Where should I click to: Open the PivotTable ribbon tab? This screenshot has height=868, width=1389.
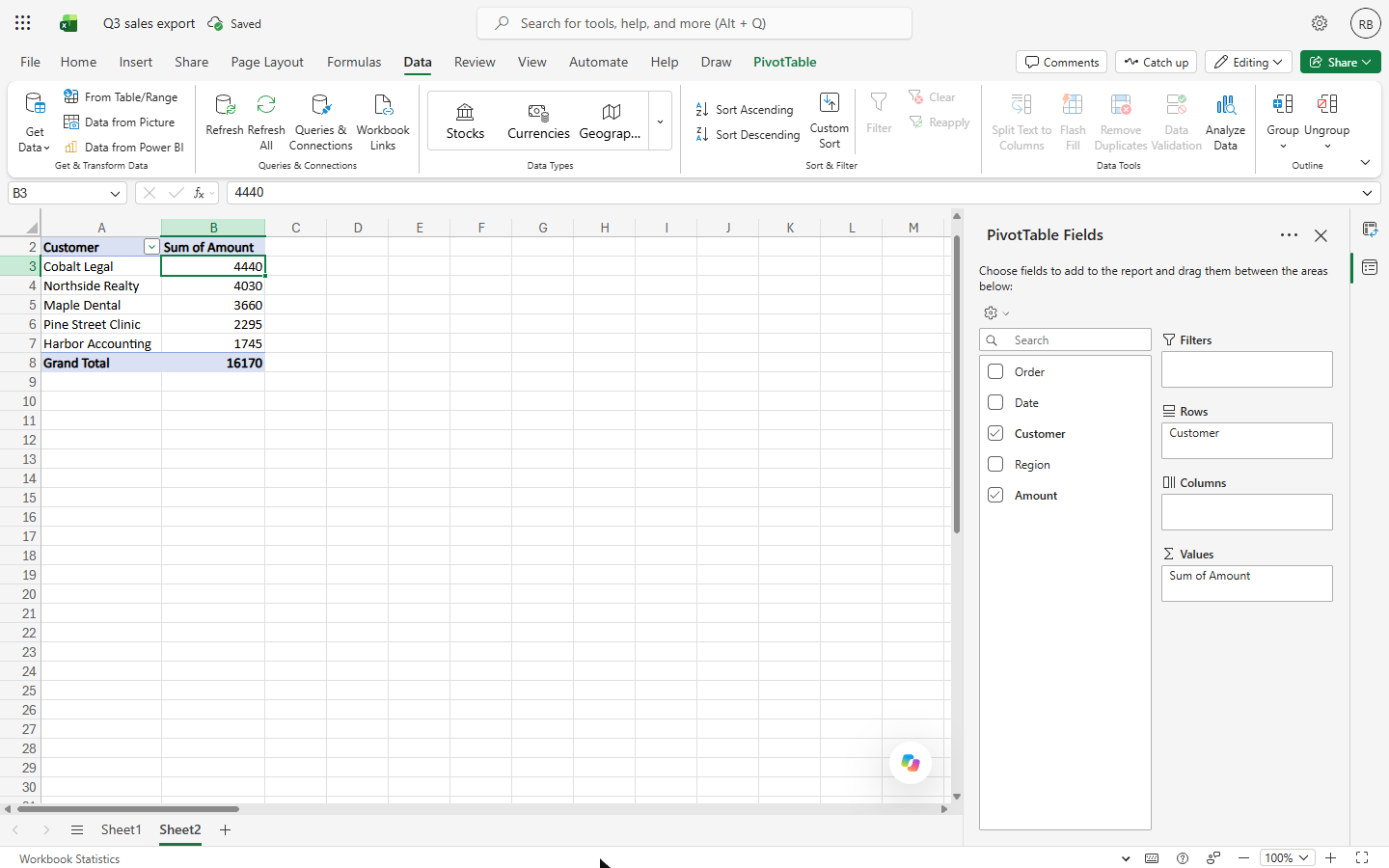(785, 62)
